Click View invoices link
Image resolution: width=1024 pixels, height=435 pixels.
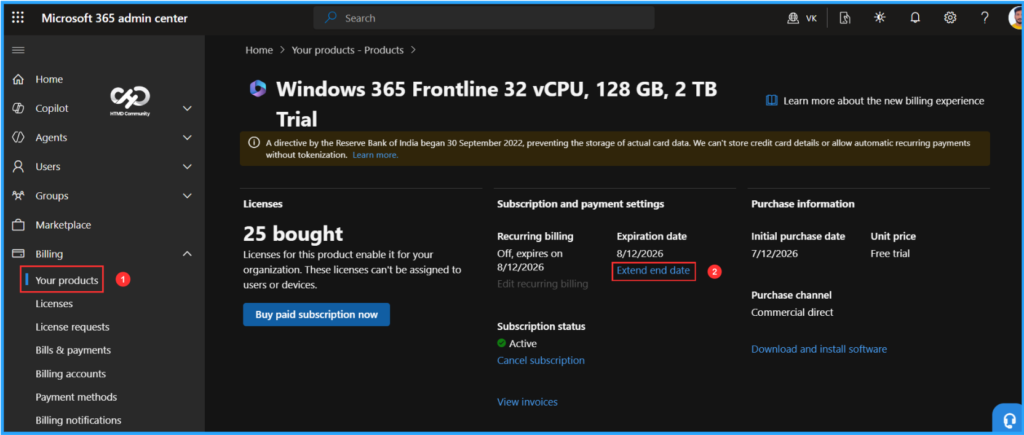click(528, 402)
